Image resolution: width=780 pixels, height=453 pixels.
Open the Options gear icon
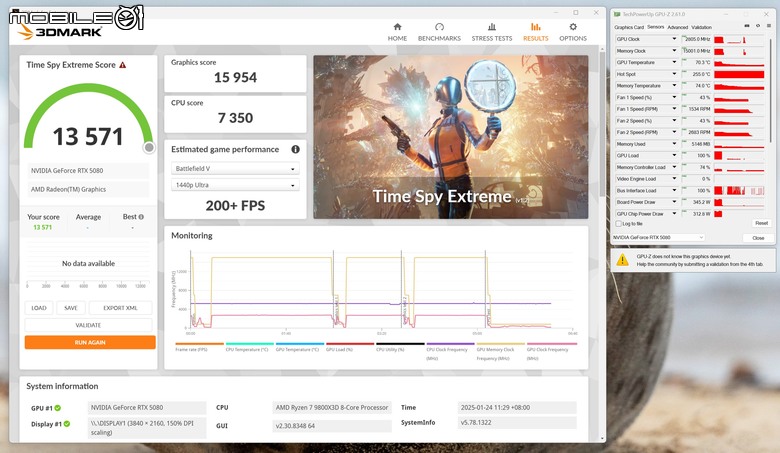click(x=573, y=27)
